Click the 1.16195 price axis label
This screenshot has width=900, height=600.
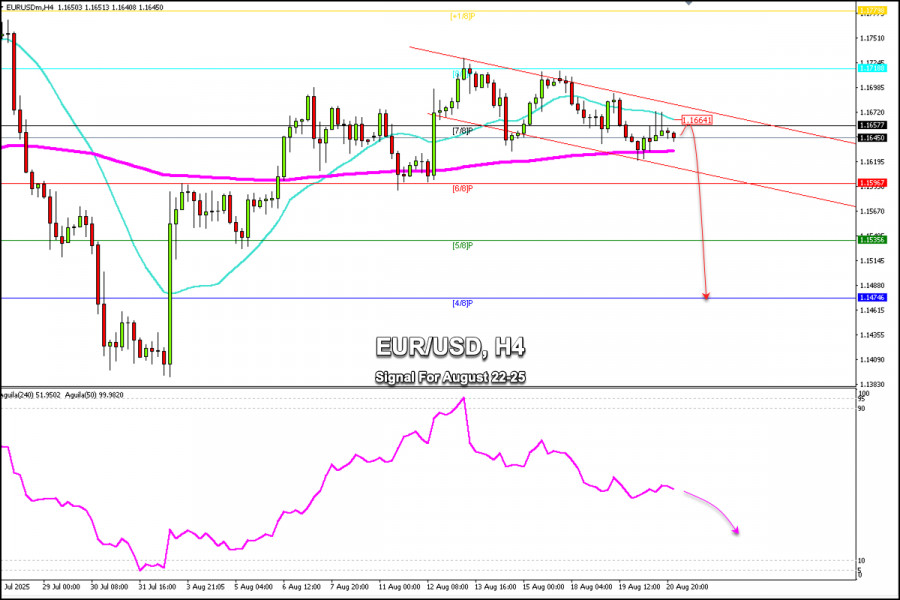872,162
